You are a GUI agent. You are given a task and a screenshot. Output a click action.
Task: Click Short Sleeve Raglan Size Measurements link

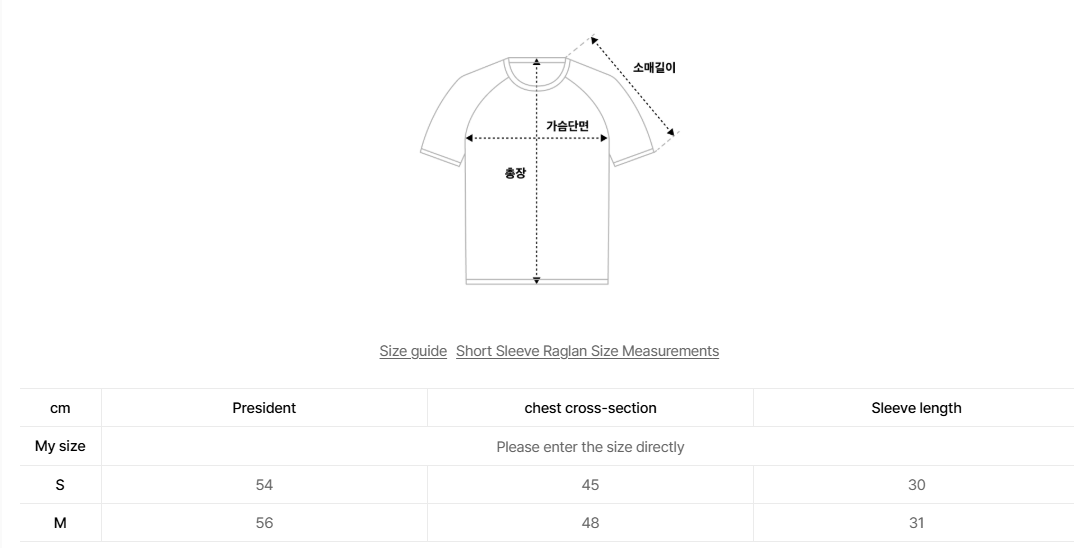[587, 351]
